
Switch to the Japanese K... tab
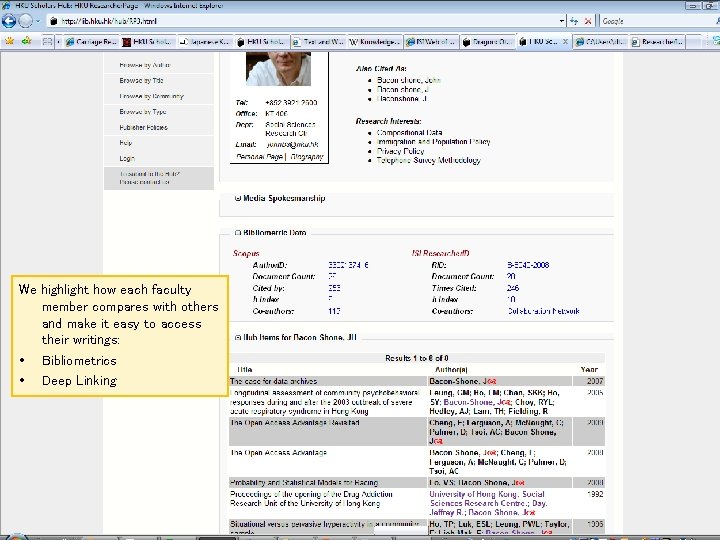click(204, 42)
